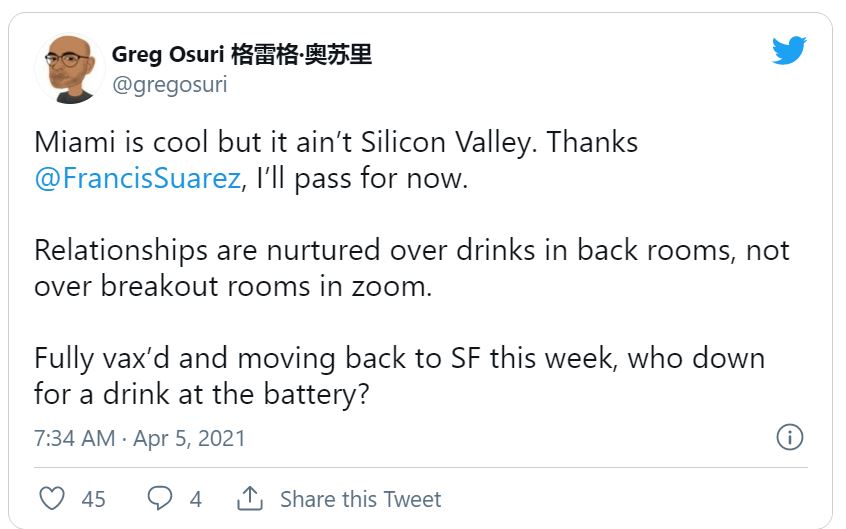Select "Share this Tweet" text
846x529 pixels.
pos(360,499)
